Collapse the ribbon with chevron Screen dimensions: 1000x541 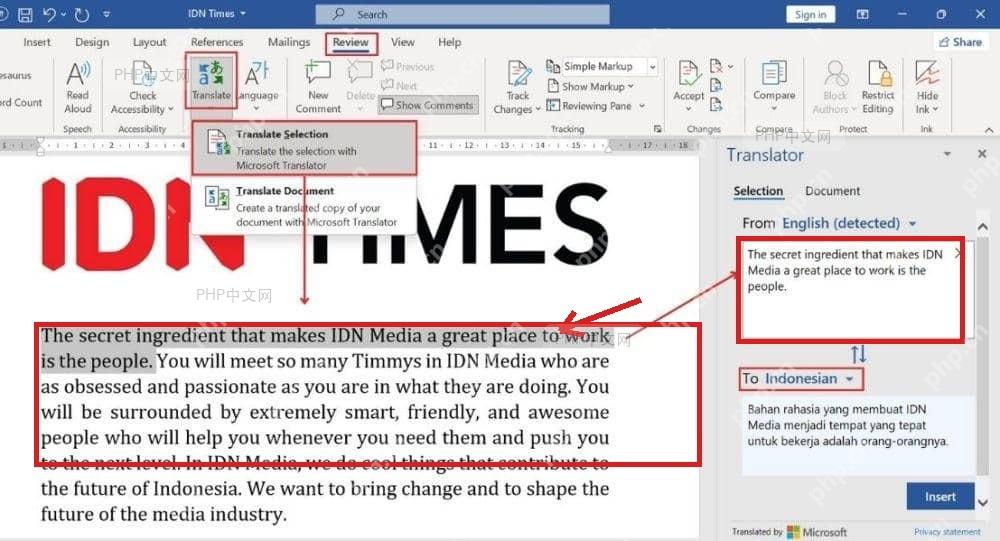pyautogui.click(x=989, y=130)
